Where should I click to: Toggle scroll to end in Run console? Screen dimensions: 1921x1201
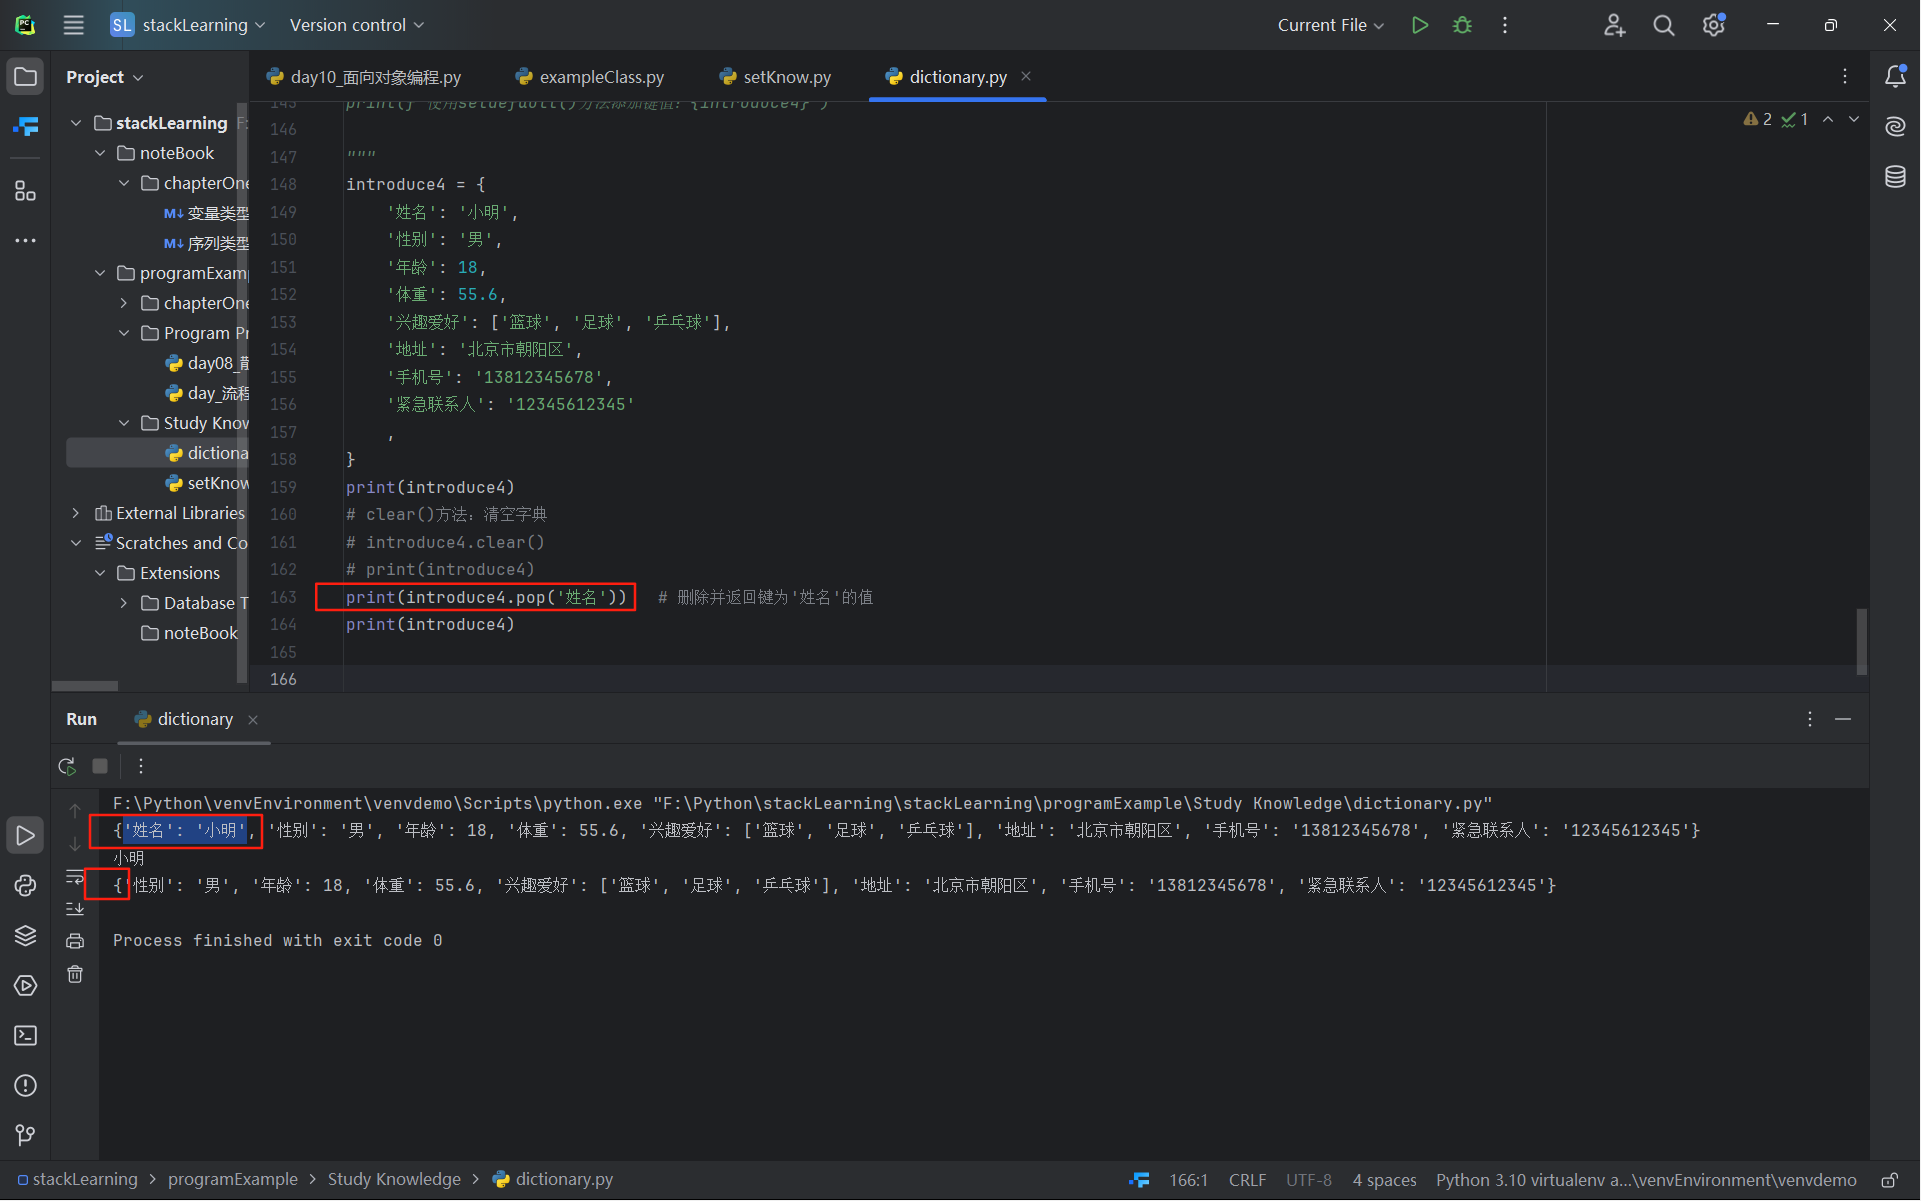click(x=75, y=909)
